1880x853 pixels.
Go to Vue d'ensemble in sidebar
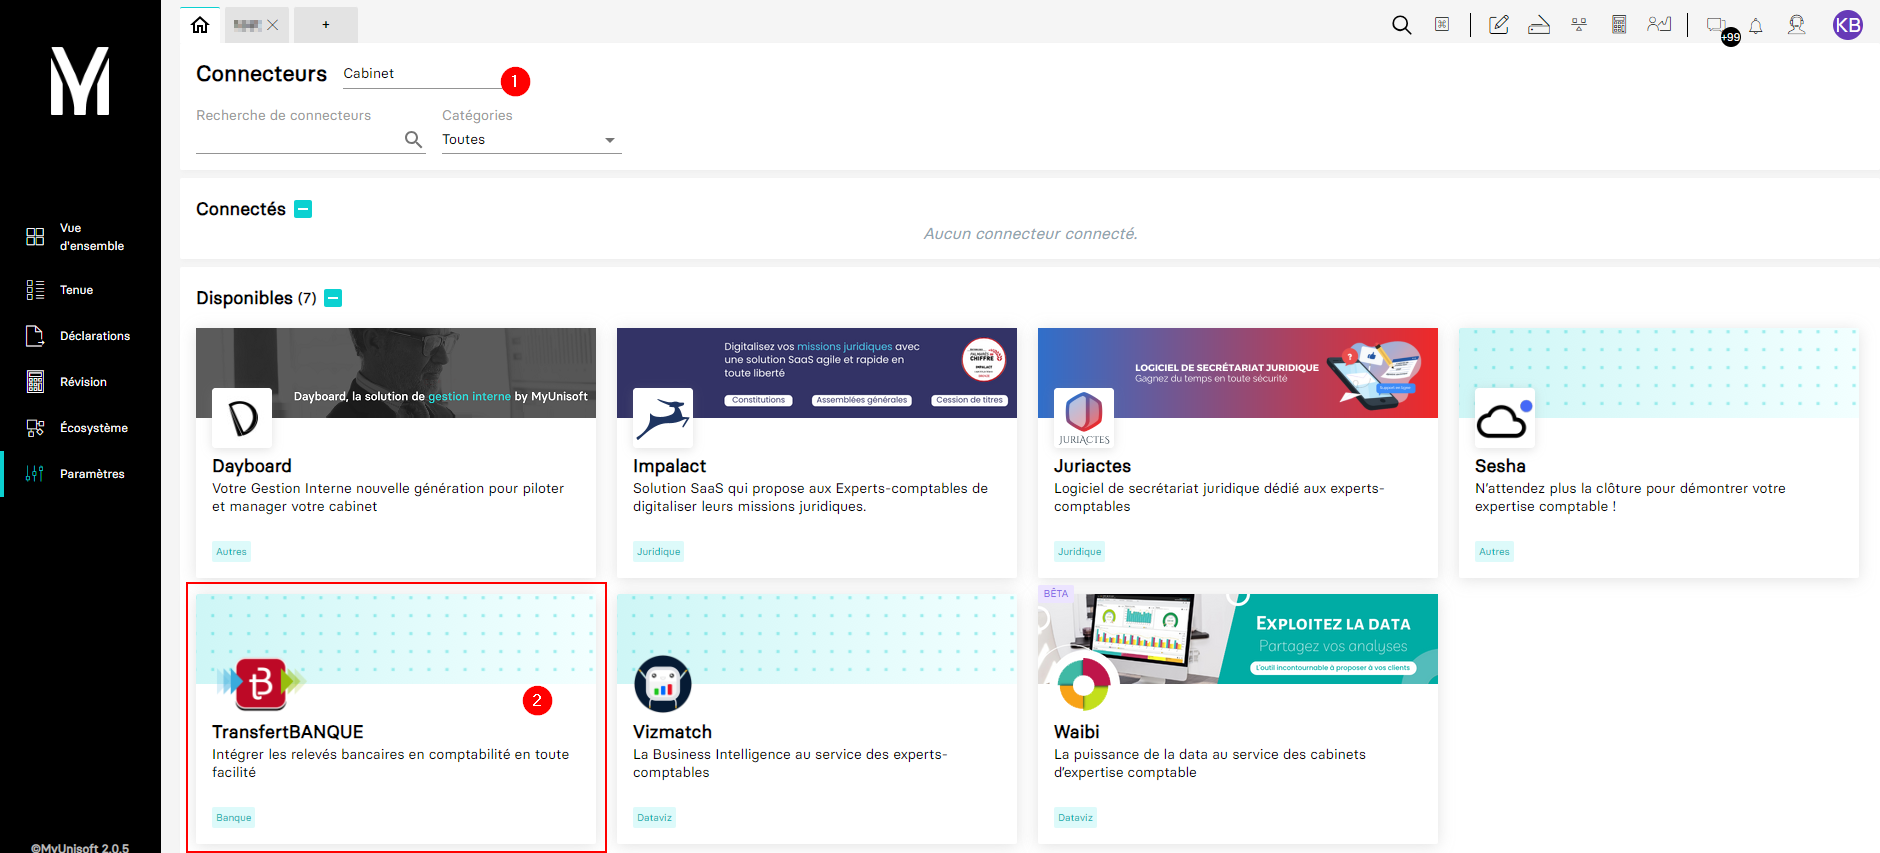[x=80, y=237]
